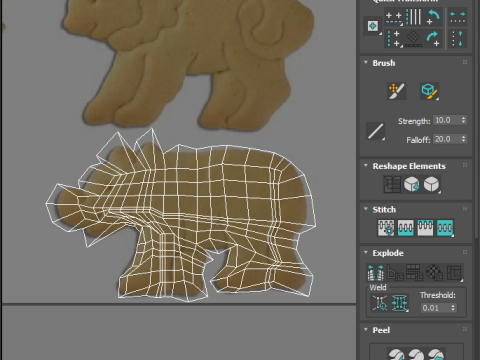Click the Set Pivot icon in Quick Transform

pyautogui.click(x=373, y=26)
